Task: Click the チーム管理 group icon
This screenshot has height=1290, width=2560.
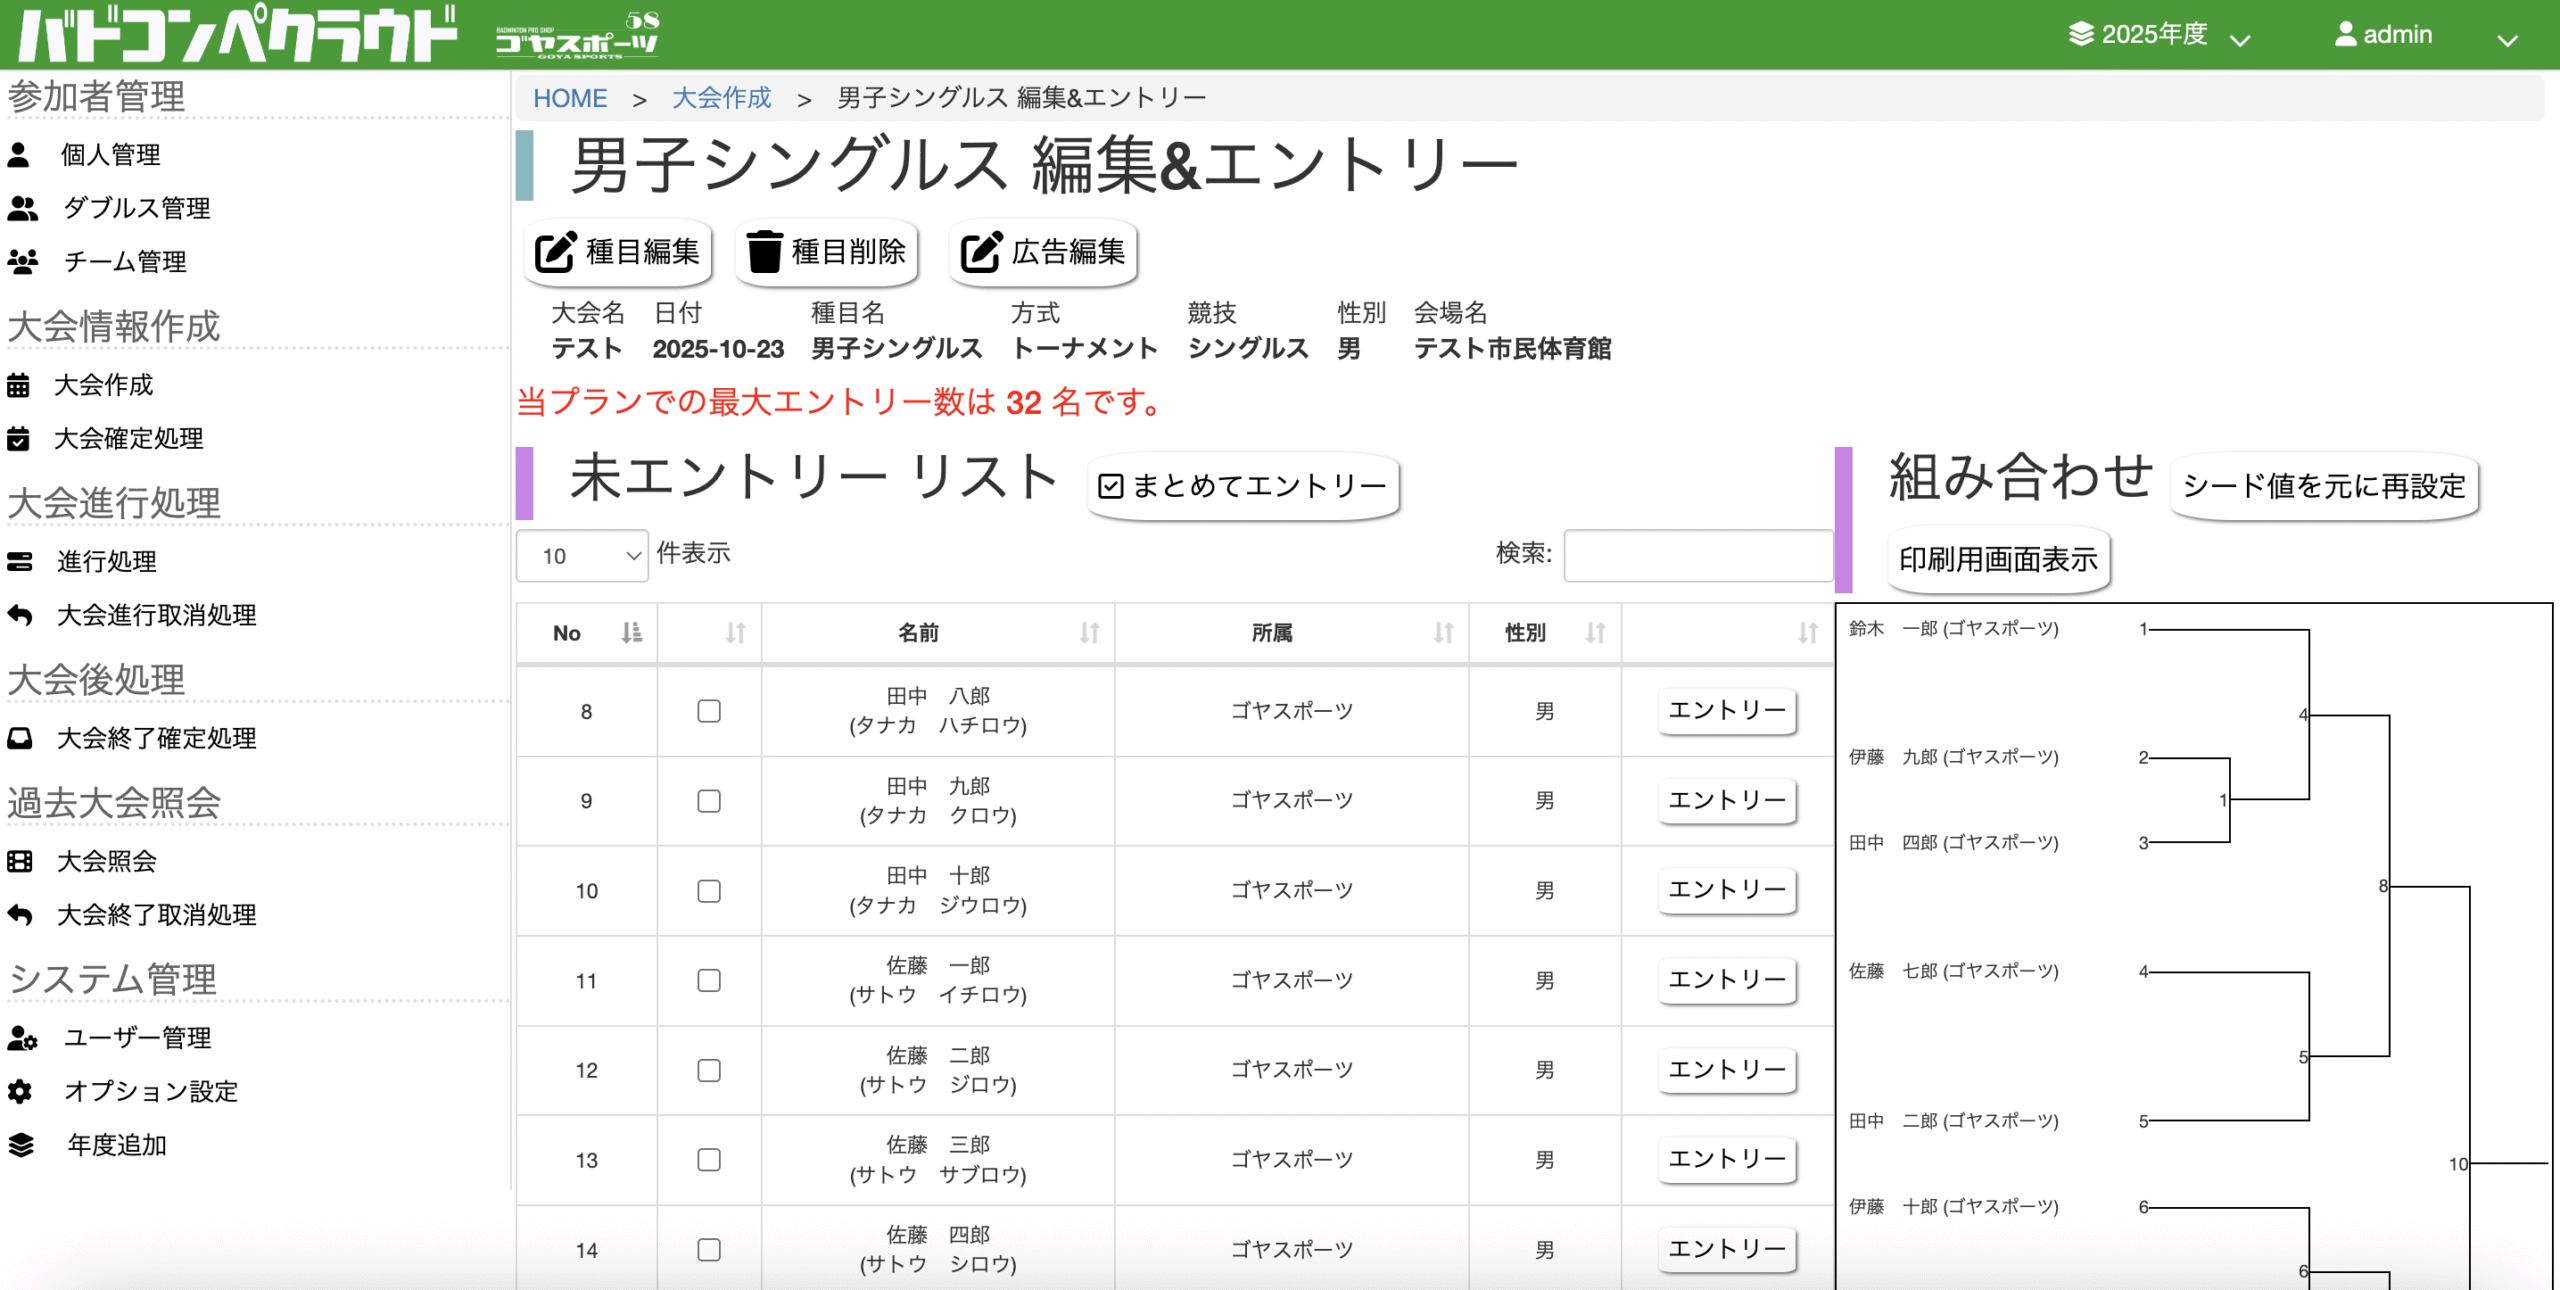Action: click(x=22, y=262)
